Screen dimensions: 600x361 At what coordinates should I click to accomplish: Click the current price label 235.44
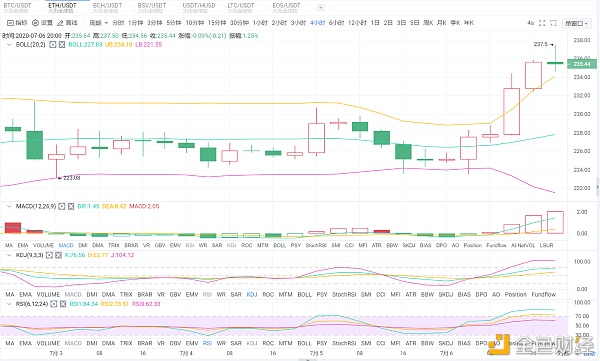pyautogui.click(x=582, y=64)
